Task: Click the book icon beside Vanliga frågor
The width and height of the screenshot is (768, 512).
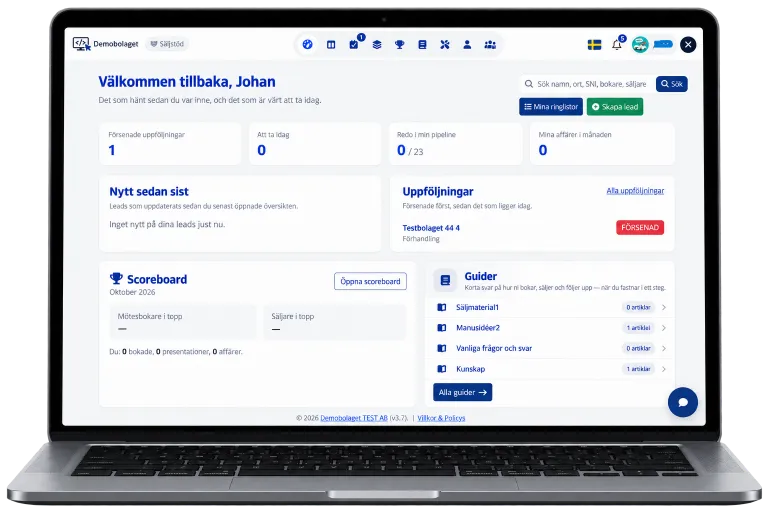Action: [x=442, y=348]
